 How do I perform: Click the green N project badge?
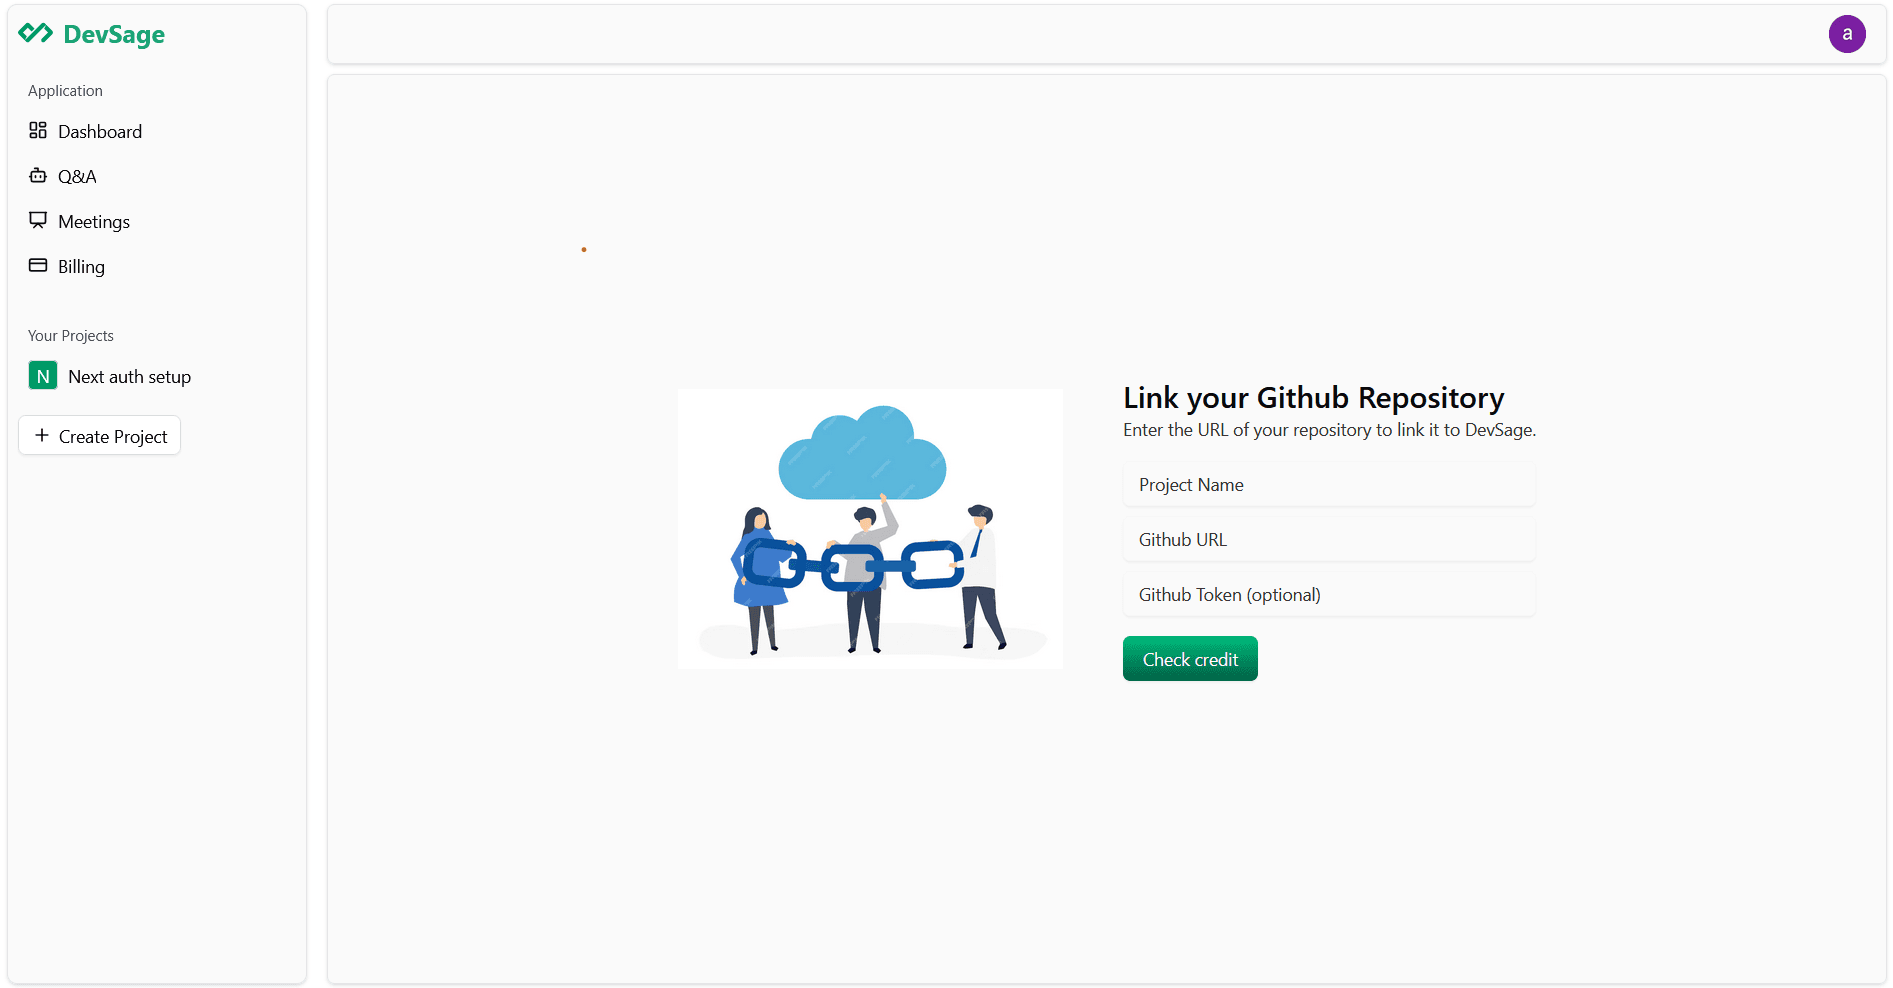[42, 375]
